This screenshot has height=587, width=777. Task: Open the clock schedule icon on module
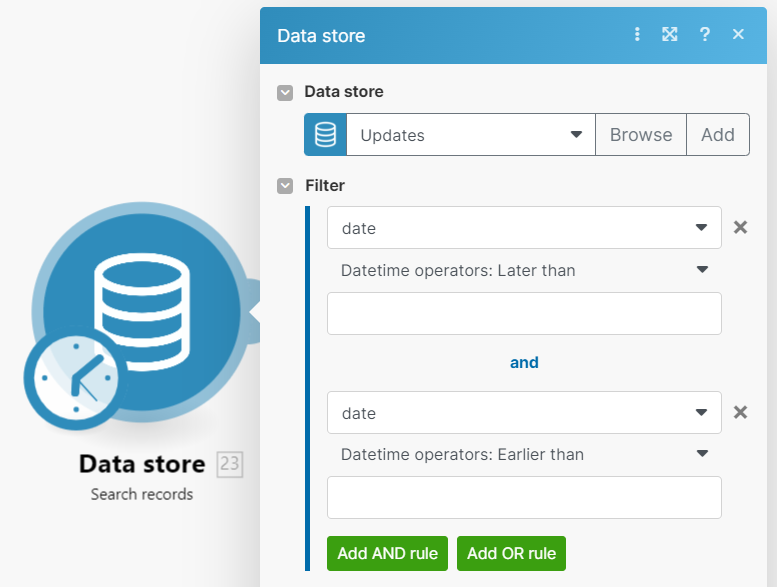(x=72, y=380)
